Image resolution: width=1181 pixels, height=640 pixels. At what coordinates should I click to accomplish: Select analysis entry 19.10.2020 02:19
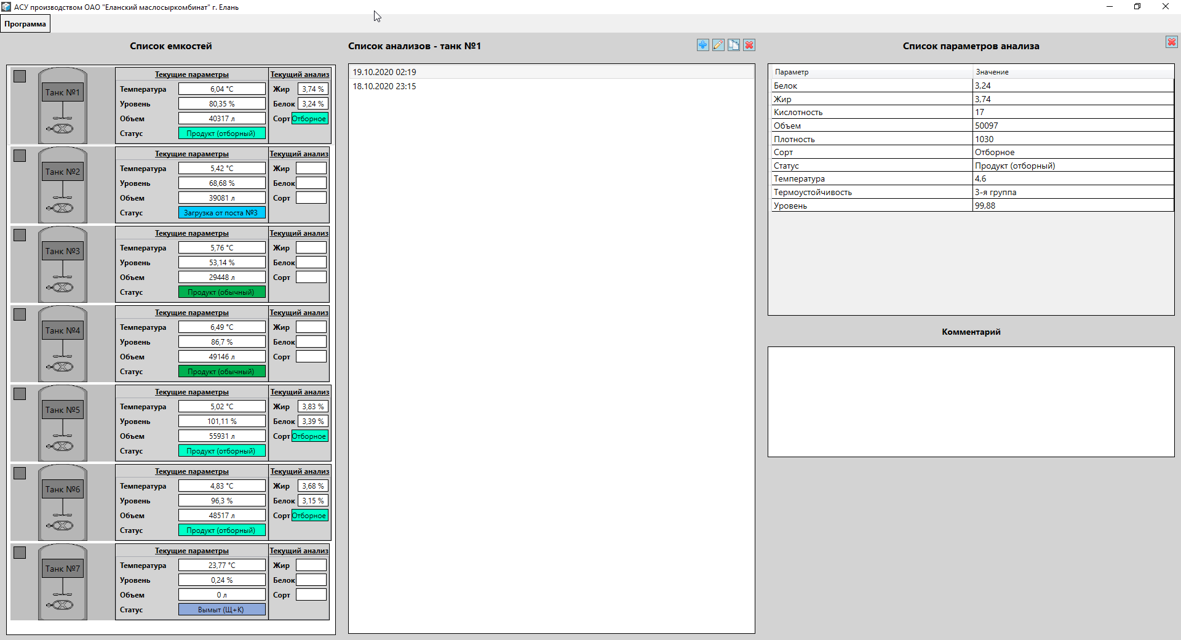click(384, 72)
